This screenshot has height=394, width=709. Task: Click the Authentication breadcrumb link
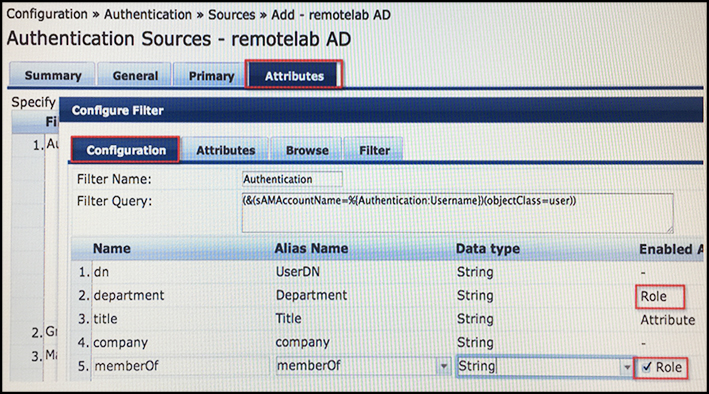click(148, 15)
